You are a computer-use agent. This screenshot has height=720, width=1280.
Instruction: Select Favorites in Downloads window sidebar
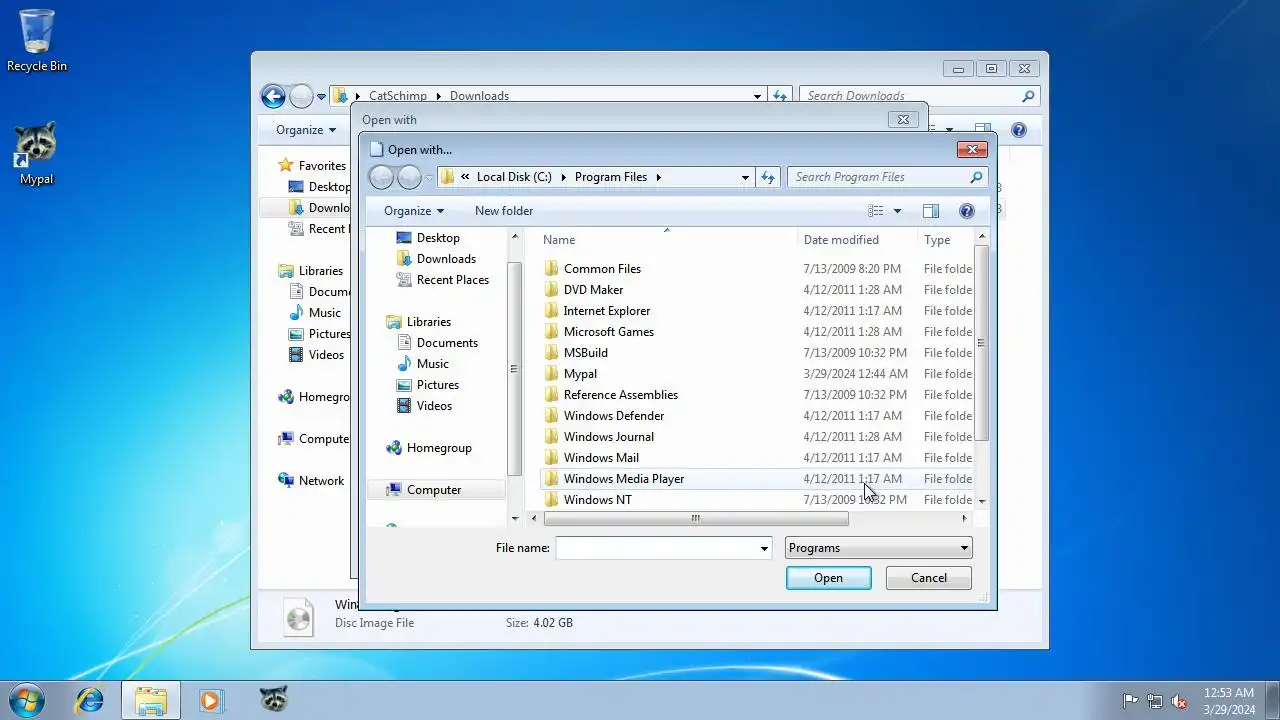[322, 166]
